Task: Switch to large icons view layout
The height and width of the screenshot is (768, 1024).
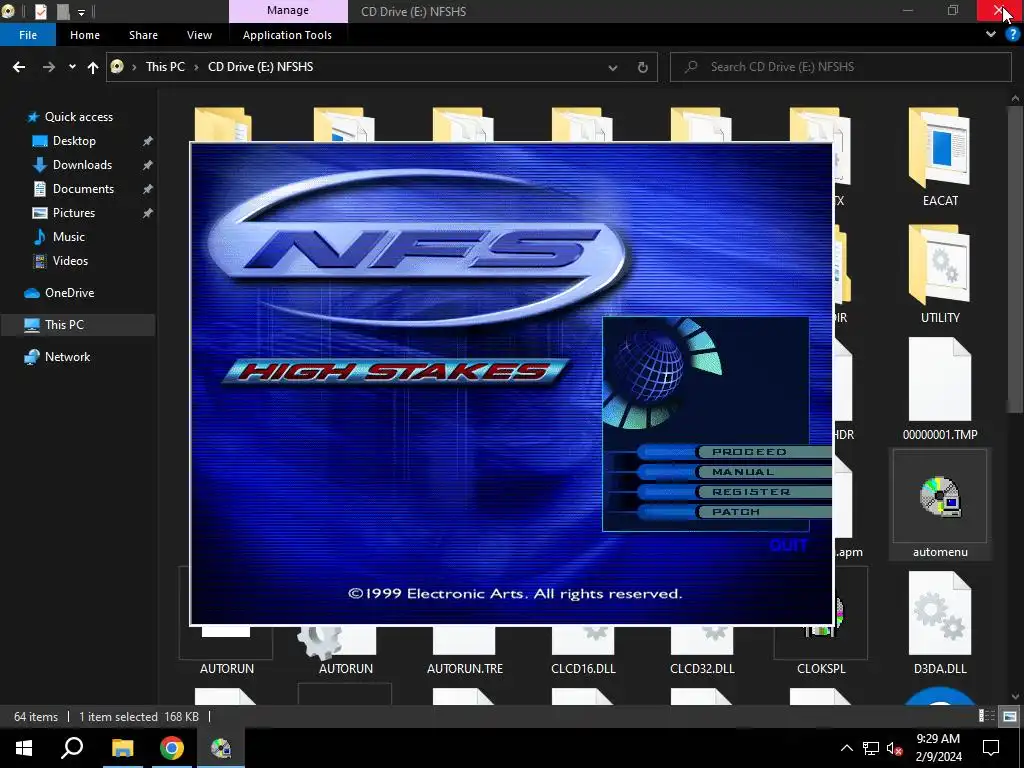Action: tap(1009, 716)
